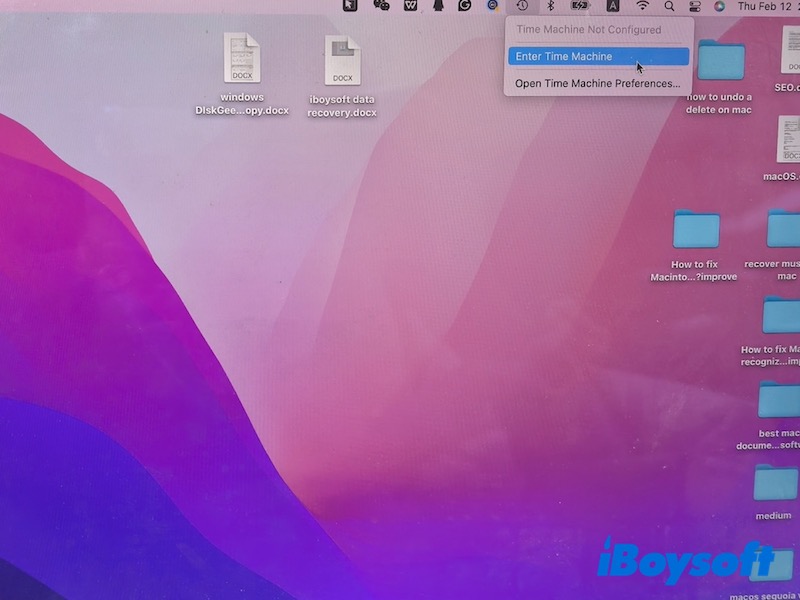Open Spotlight search from the menu bar
This screenshot has height=600, width=800.
coord(668,8)
